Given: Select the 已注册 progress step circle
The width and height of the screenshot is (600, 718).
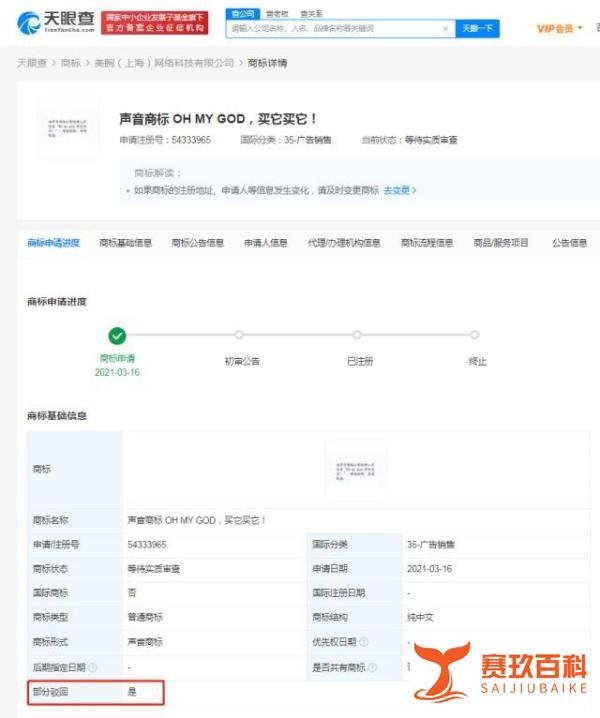Looking at the screenshot, I should coord(357,335).
